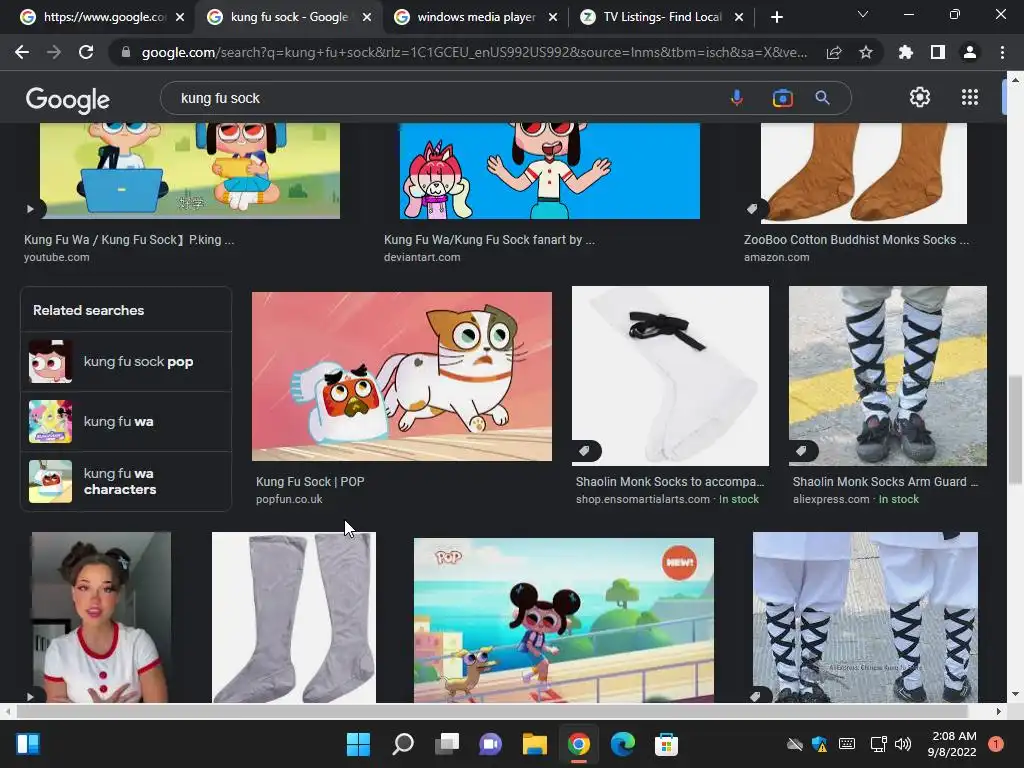Select related search kung fu wa characters
Viewport: 1024px width, 768px height.
(x=126, y=481)
